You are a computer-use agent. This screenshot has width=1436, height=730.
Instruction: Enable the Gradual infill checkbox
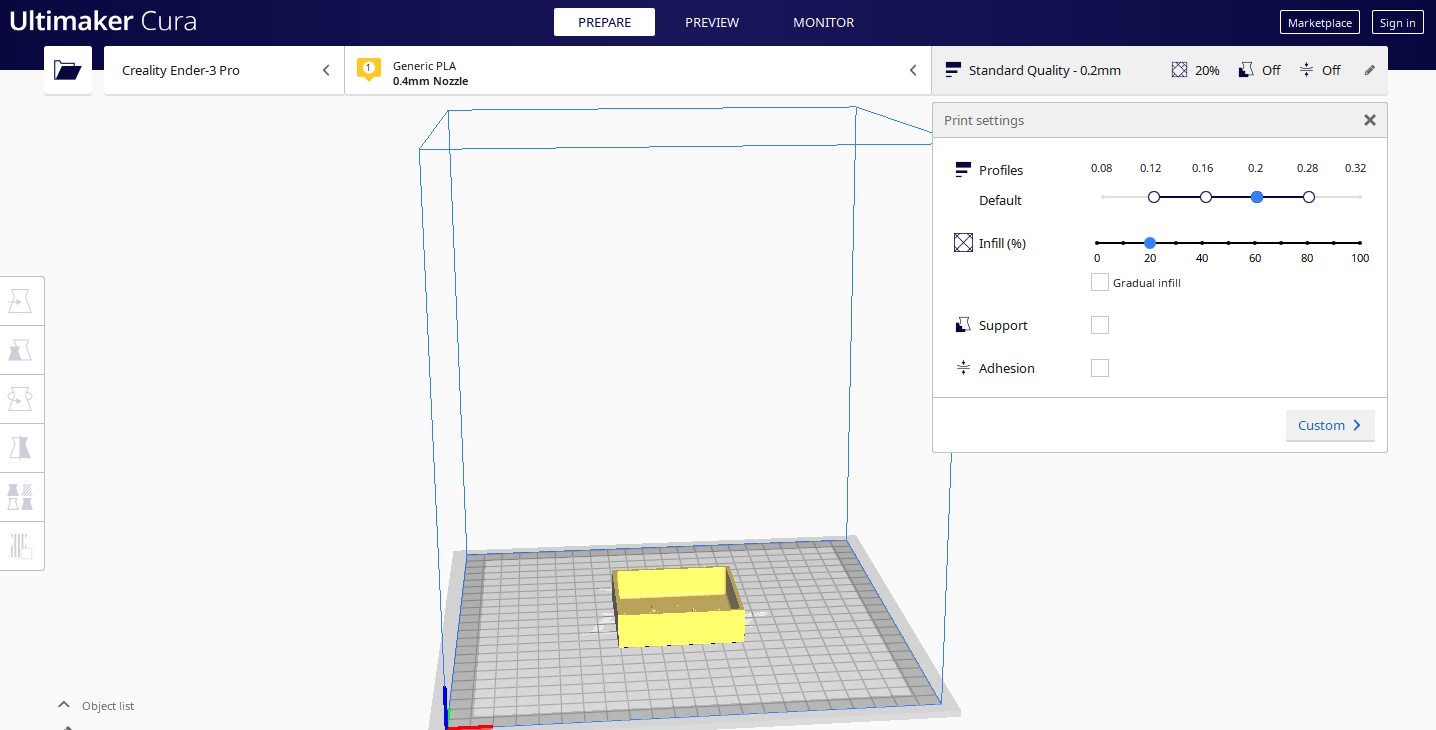pyautogui.click(x=1100, y=283)
